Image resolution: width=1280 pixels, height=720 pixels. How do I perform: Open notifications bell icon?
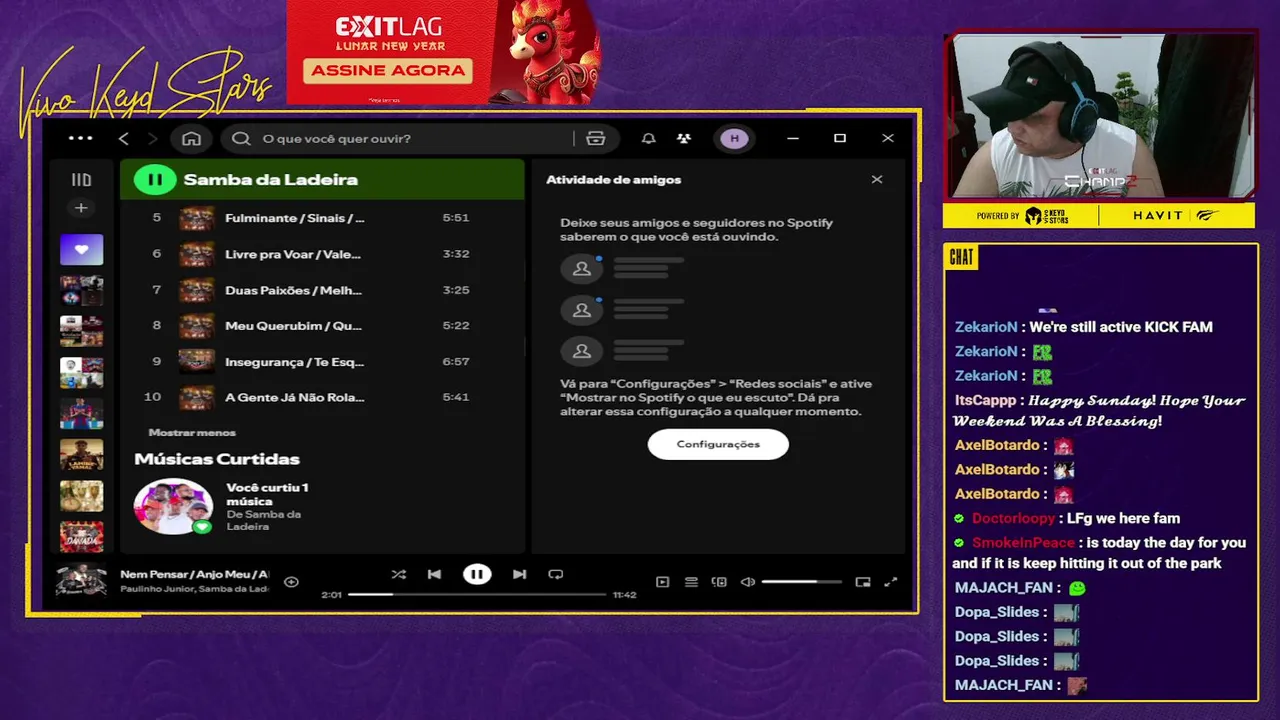(x=649, y=139)
